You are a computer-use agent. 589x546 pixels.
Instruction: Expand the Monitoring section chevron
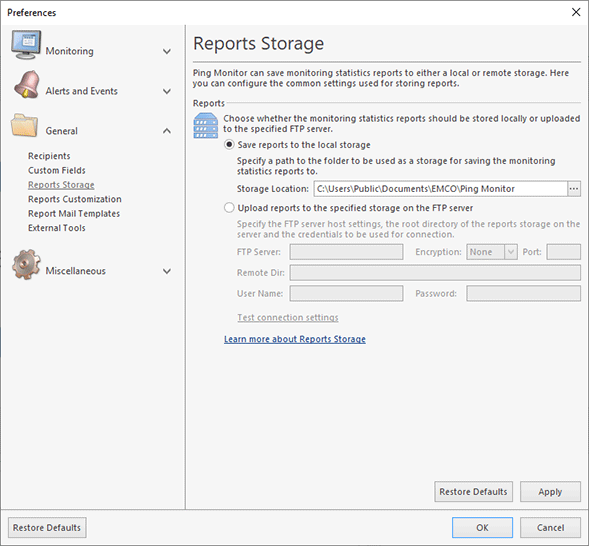(167, 51)
